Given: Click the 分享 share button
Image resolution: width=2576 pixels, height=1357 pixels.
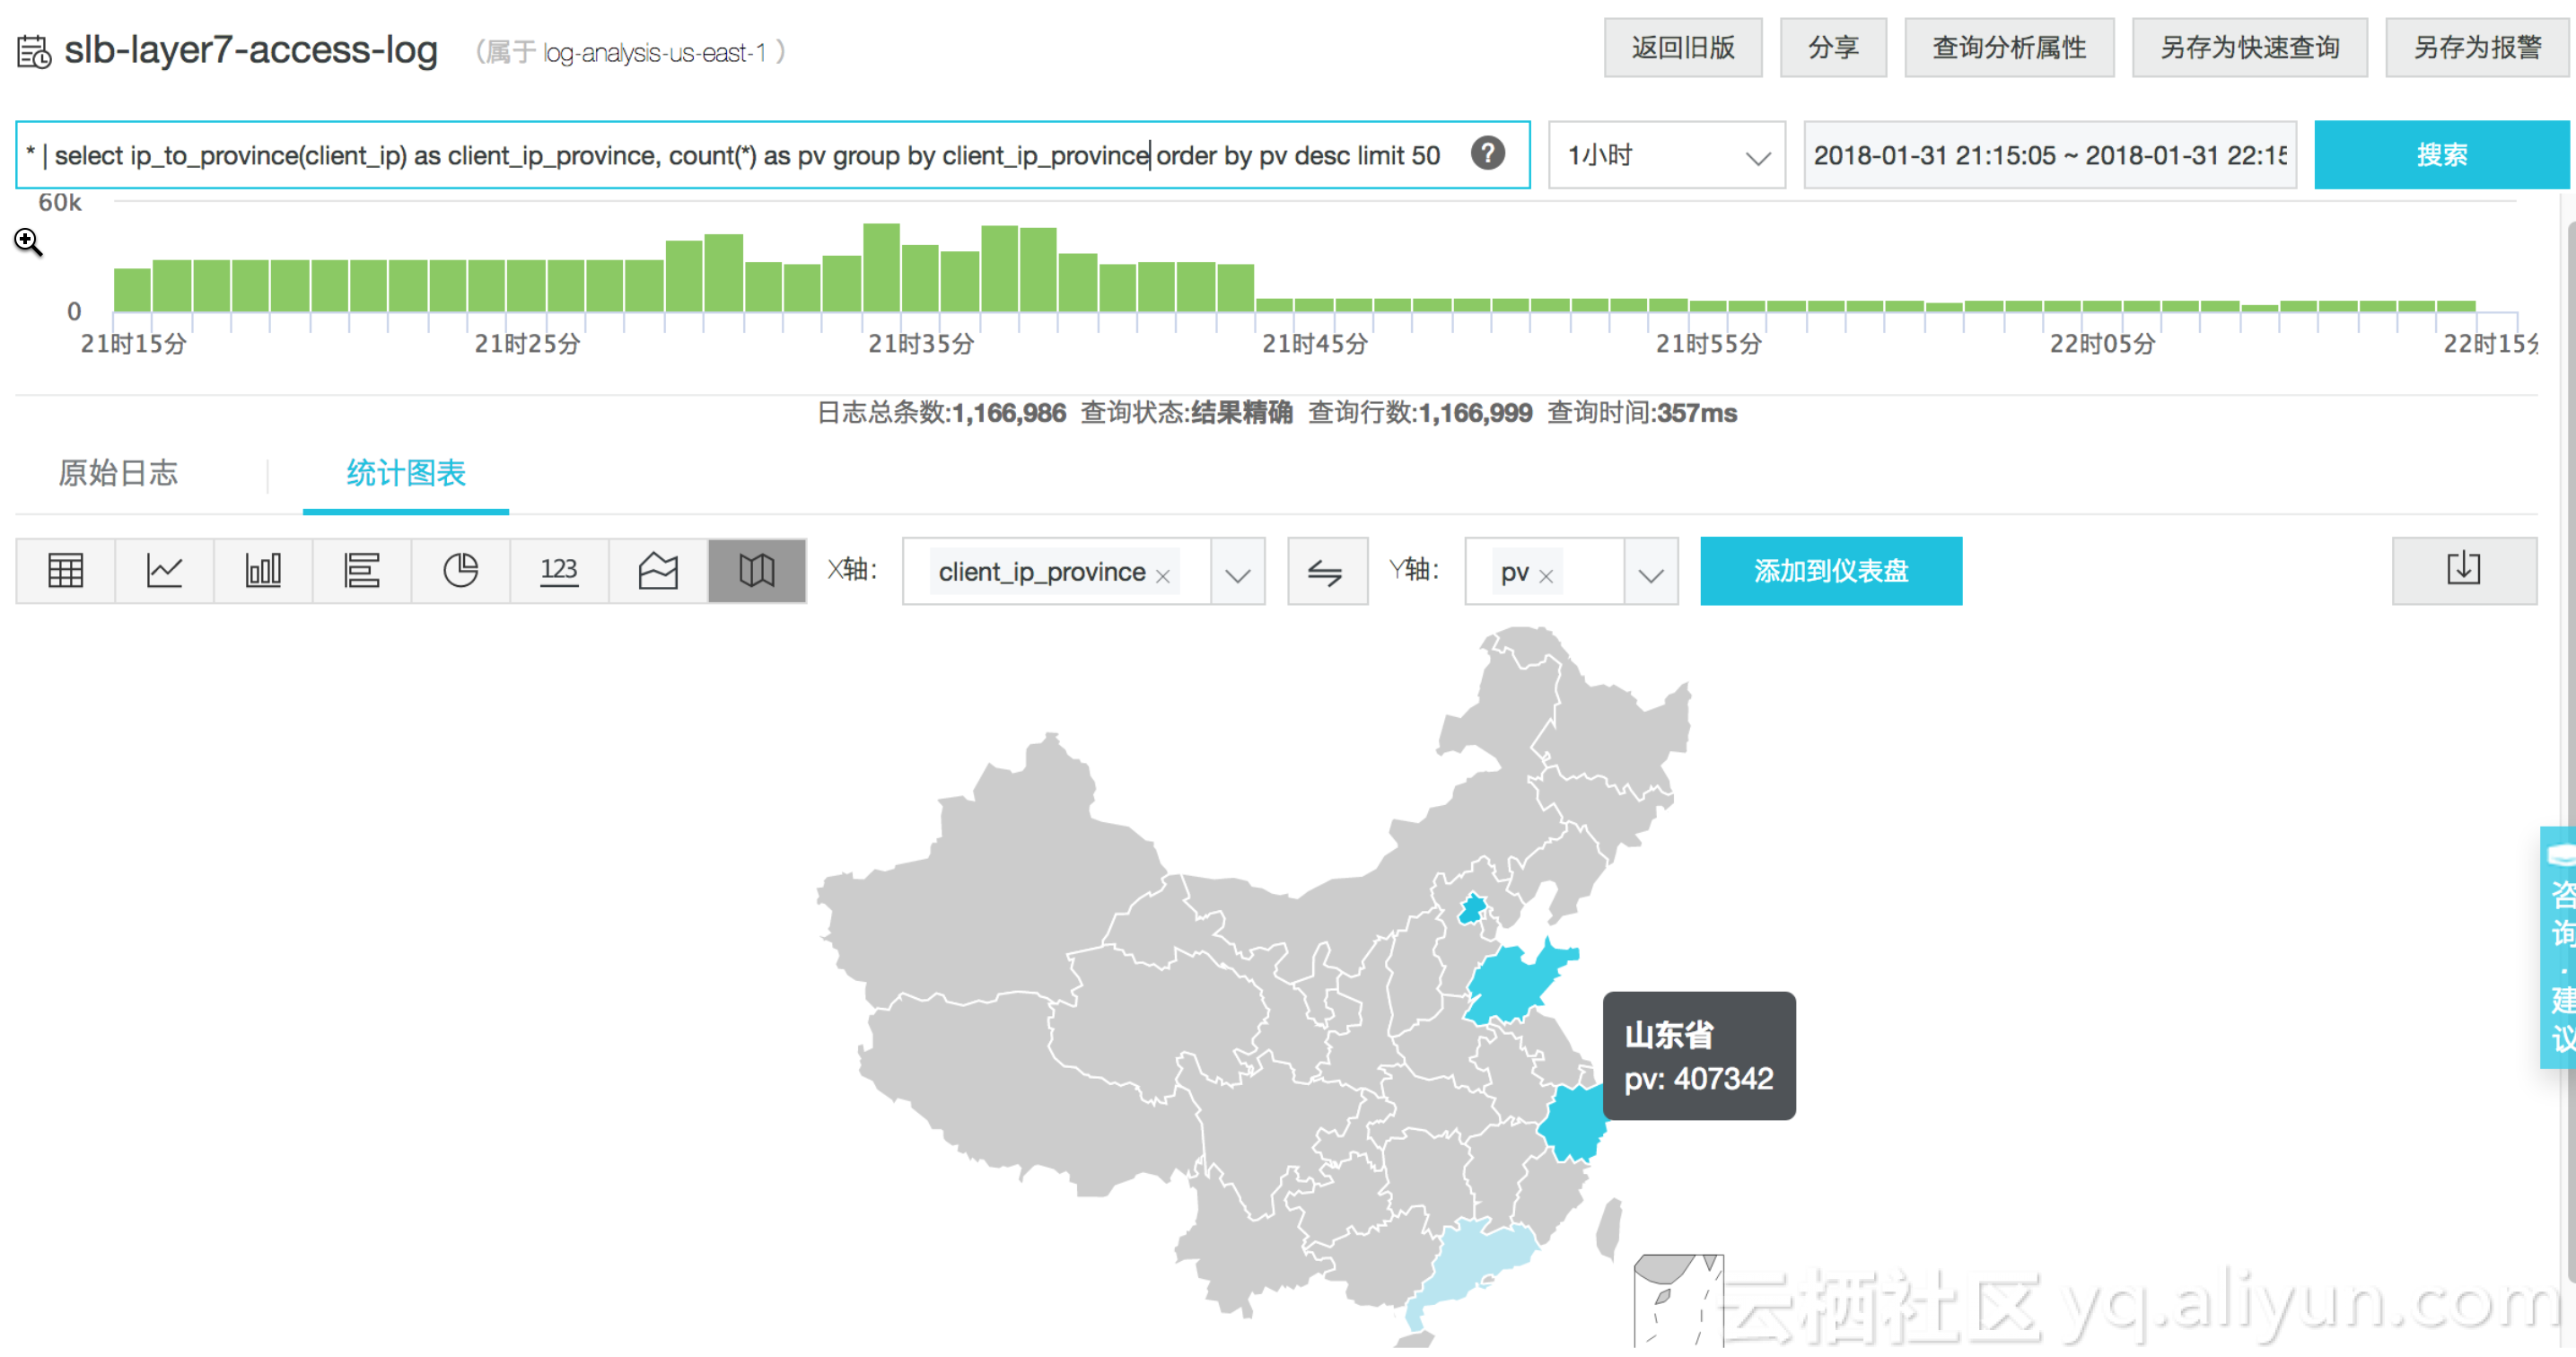Looking at the screenshot, I should click(x=1833, y=48).
